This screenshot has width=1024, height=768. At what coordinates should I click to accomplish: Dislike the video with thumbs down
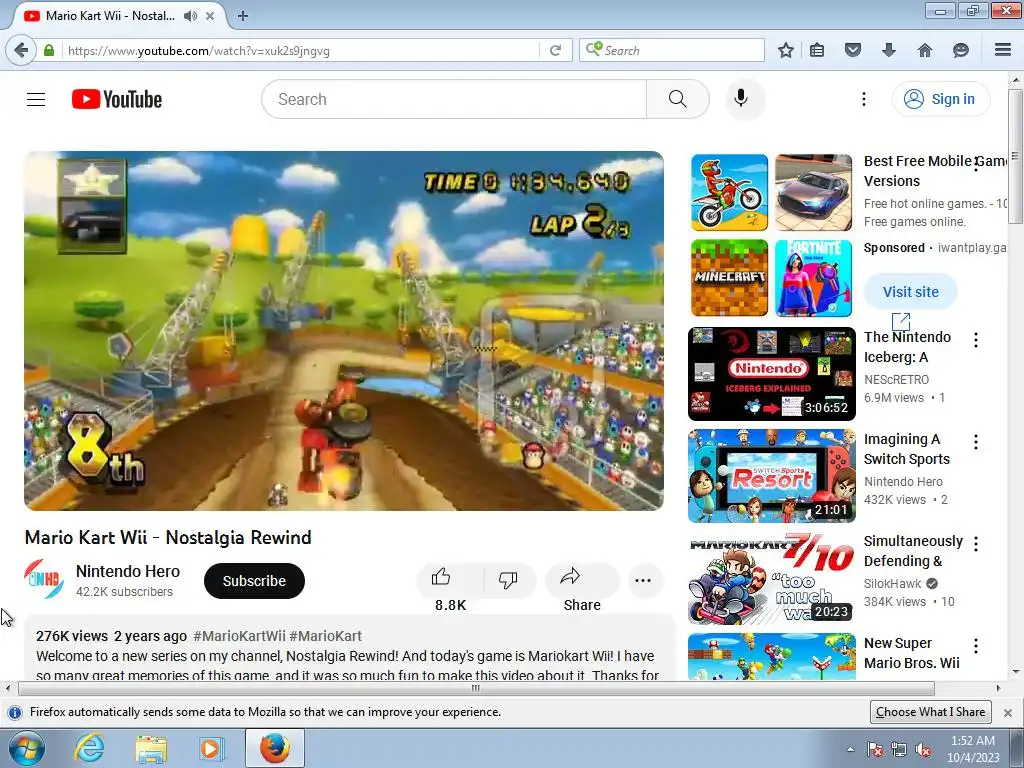508,579
